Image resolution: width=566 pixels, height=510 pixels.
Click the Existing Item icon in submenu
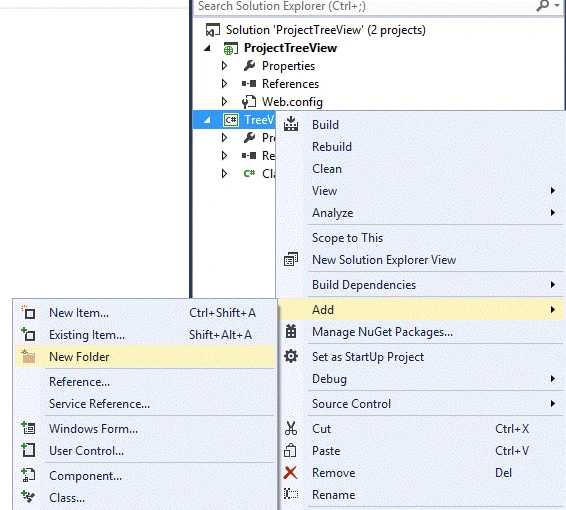(x=28, y=334)
